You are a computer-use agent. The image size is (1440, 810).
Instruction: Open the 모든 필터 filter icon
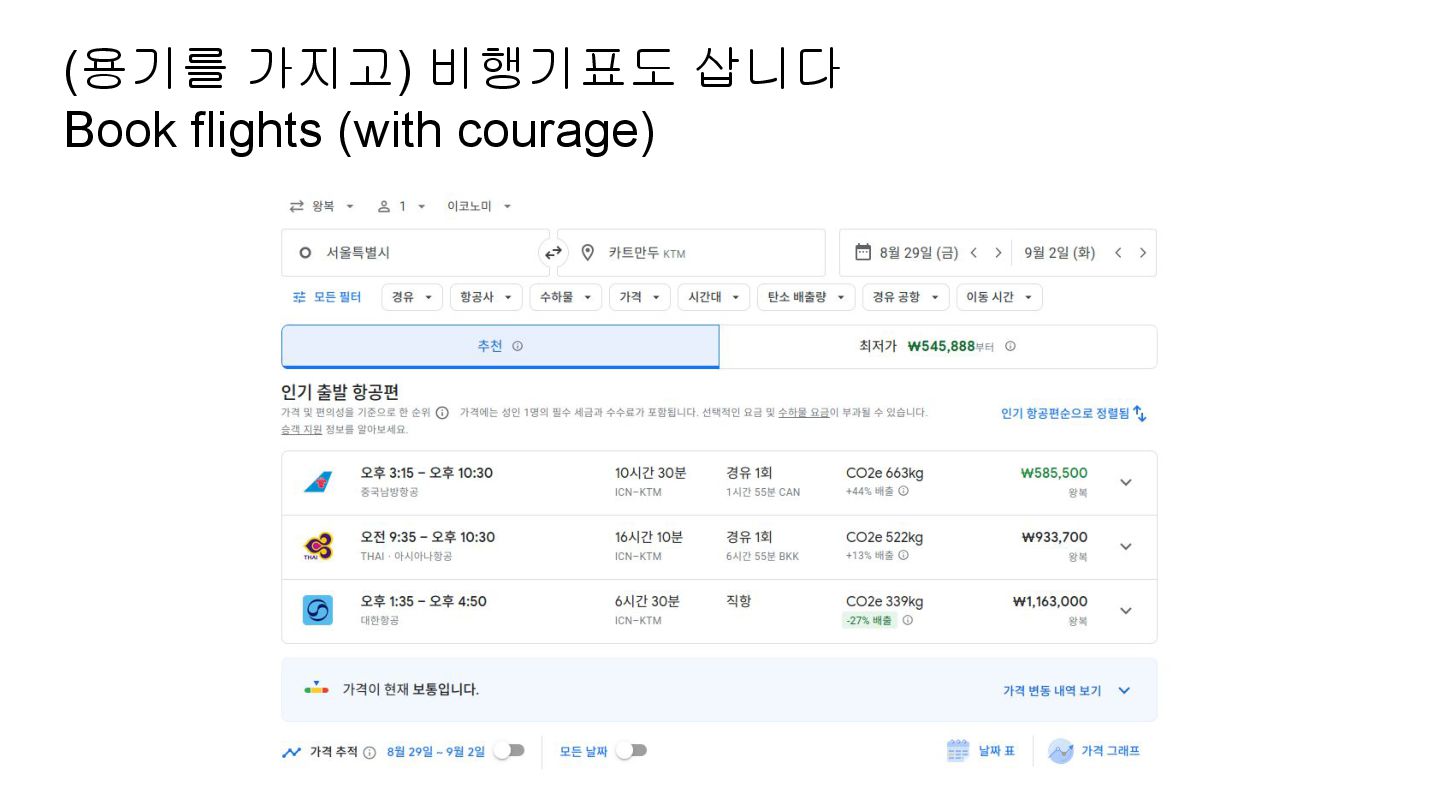[x=299, y=297]
